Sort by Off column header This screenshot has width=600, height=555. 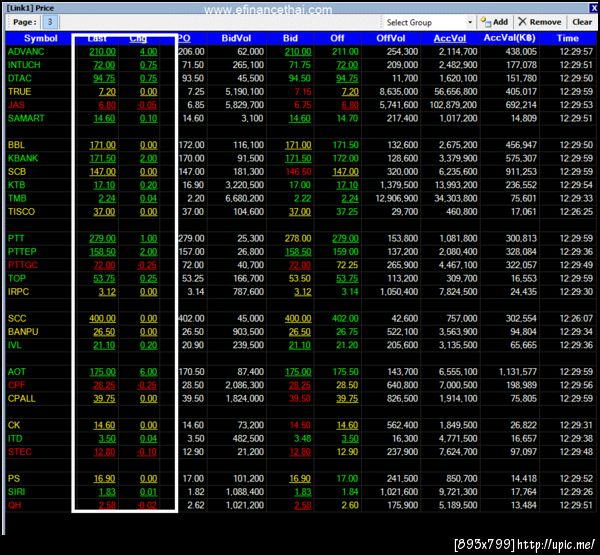click(337, 38)
